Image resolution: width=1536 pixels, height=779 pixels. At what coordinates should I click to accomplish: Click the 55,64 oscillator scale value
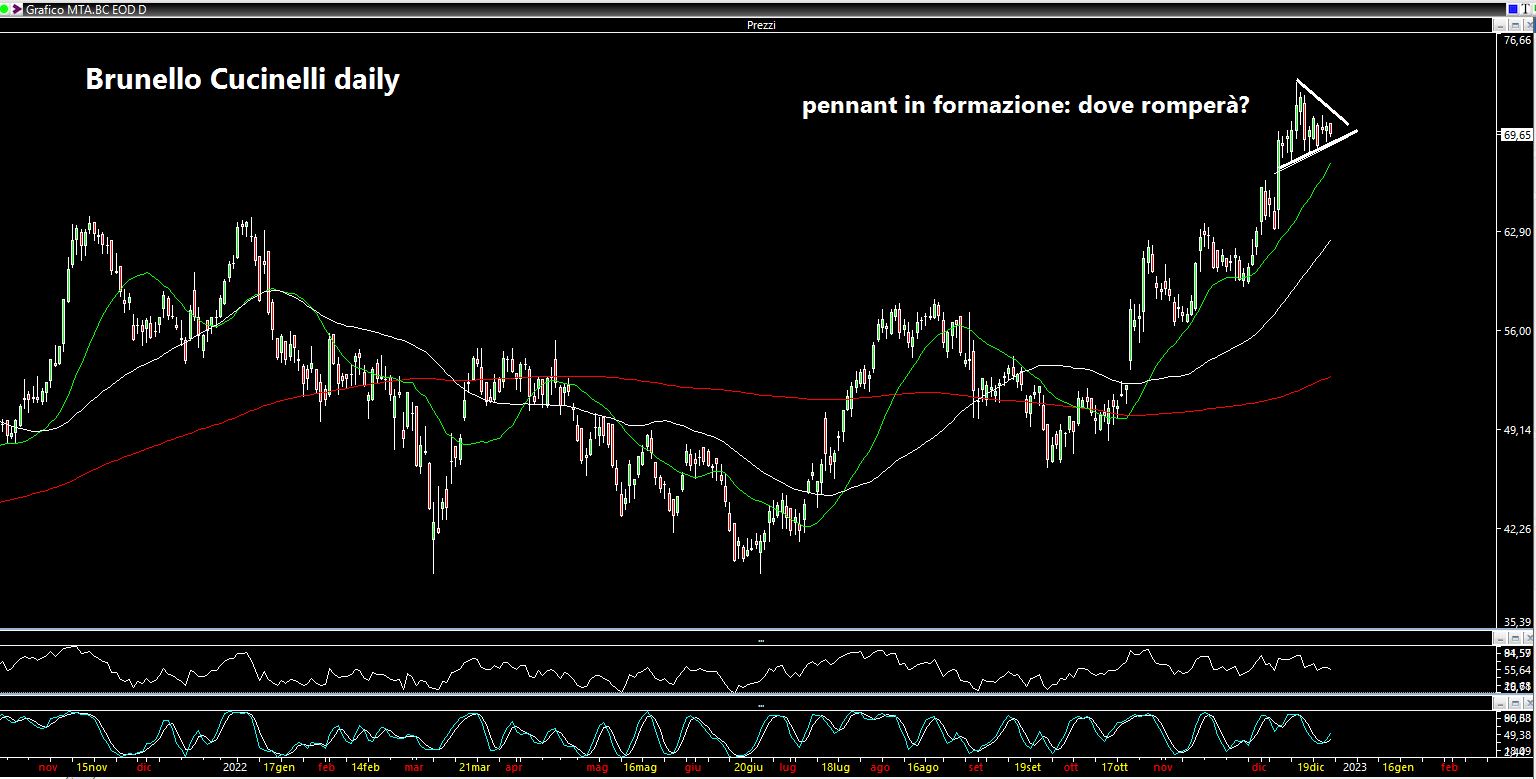(1517, 670)
